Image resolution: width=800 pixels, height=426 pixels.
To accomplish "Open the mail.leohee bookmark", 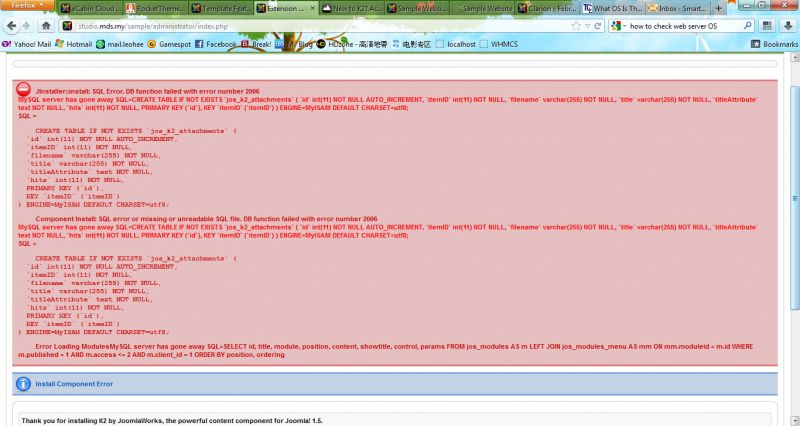I will [120, 44].
